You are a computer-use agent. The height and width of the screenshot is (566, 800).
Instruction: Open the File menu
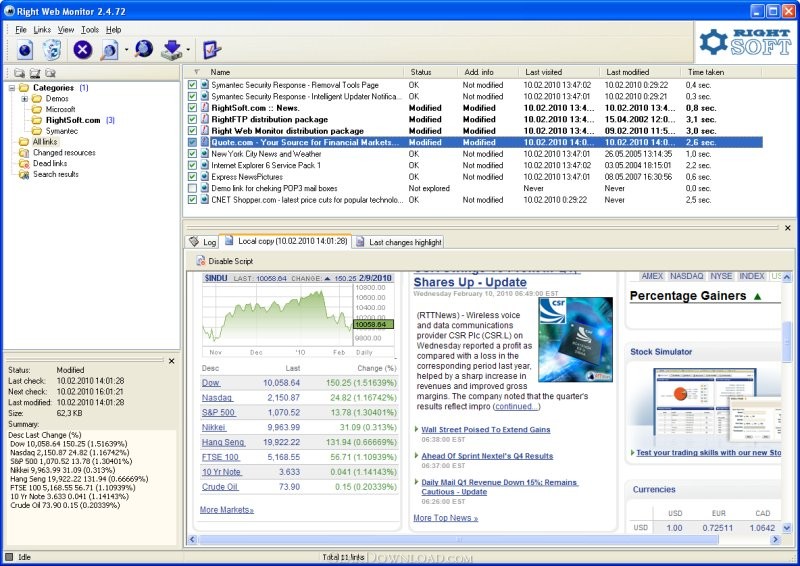click(x=20, y=30)
